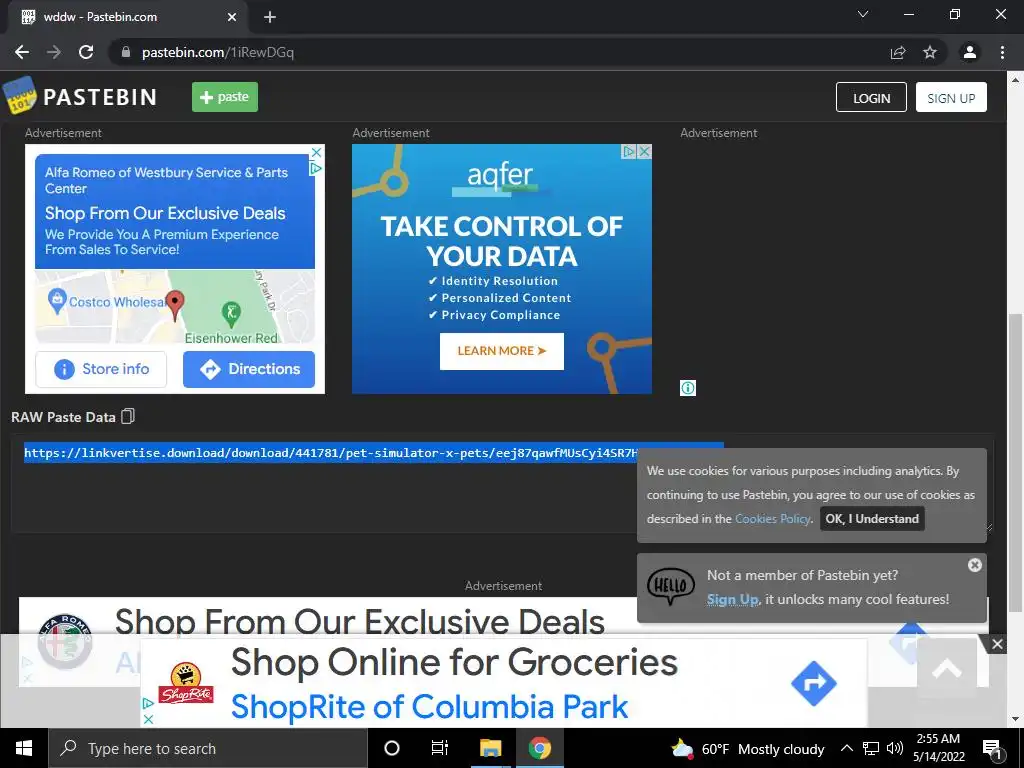Click the SIGN UP button
Image resolution: width=1024 pixels, height=768 pixels.
tap(951, 97)
